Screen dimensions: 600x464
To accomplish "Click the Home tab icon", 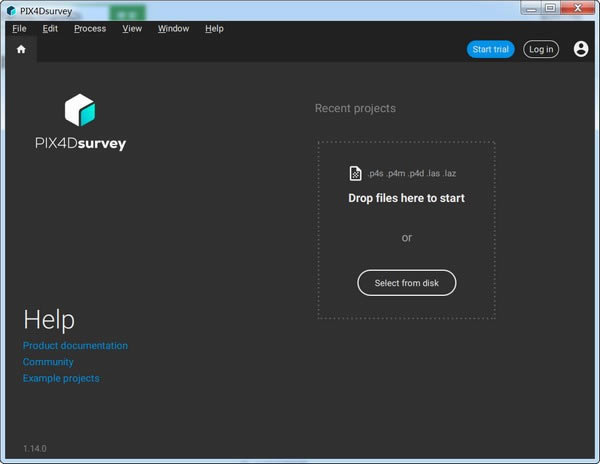I will (21, 49).
